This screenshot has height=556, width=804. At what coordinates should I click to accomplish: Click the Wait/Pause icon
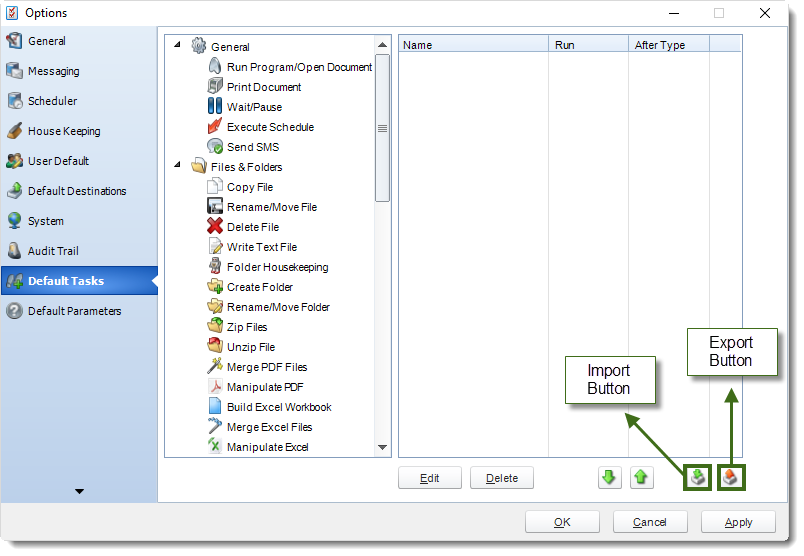215,106
